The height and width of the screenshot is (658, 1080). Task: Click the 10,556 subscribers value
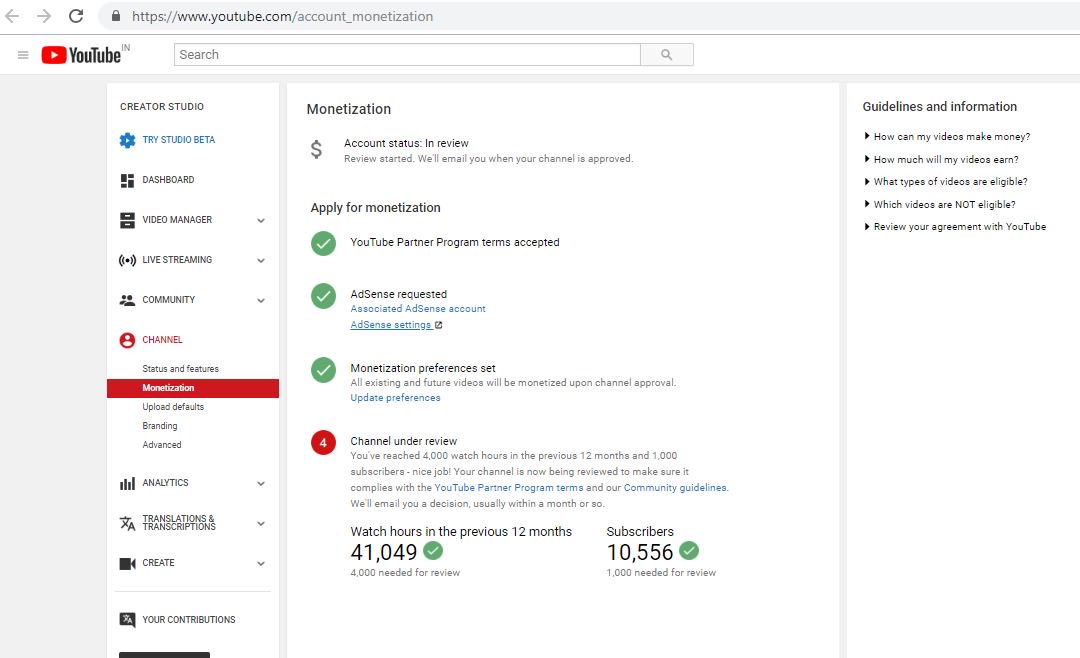640,552
